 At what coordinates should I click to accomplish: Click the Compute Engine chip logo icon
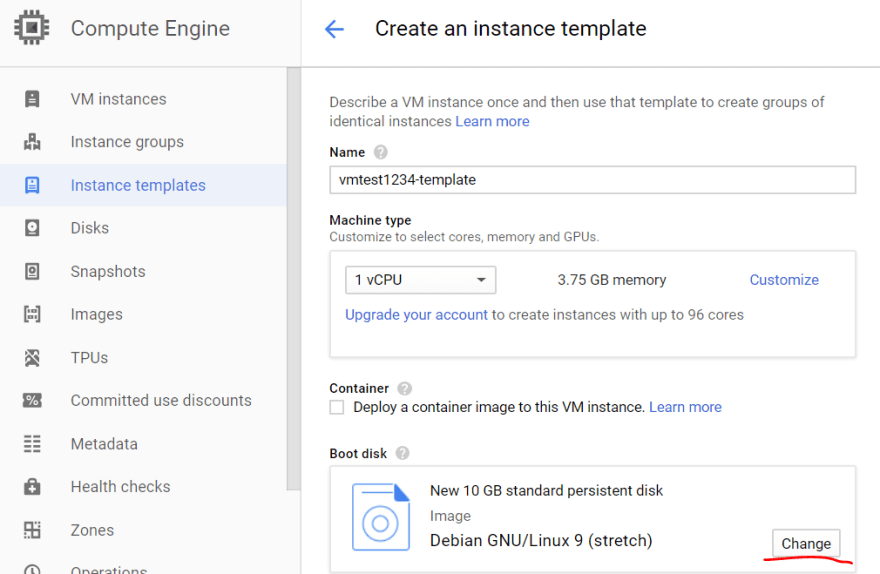click(x=31, y=27)
